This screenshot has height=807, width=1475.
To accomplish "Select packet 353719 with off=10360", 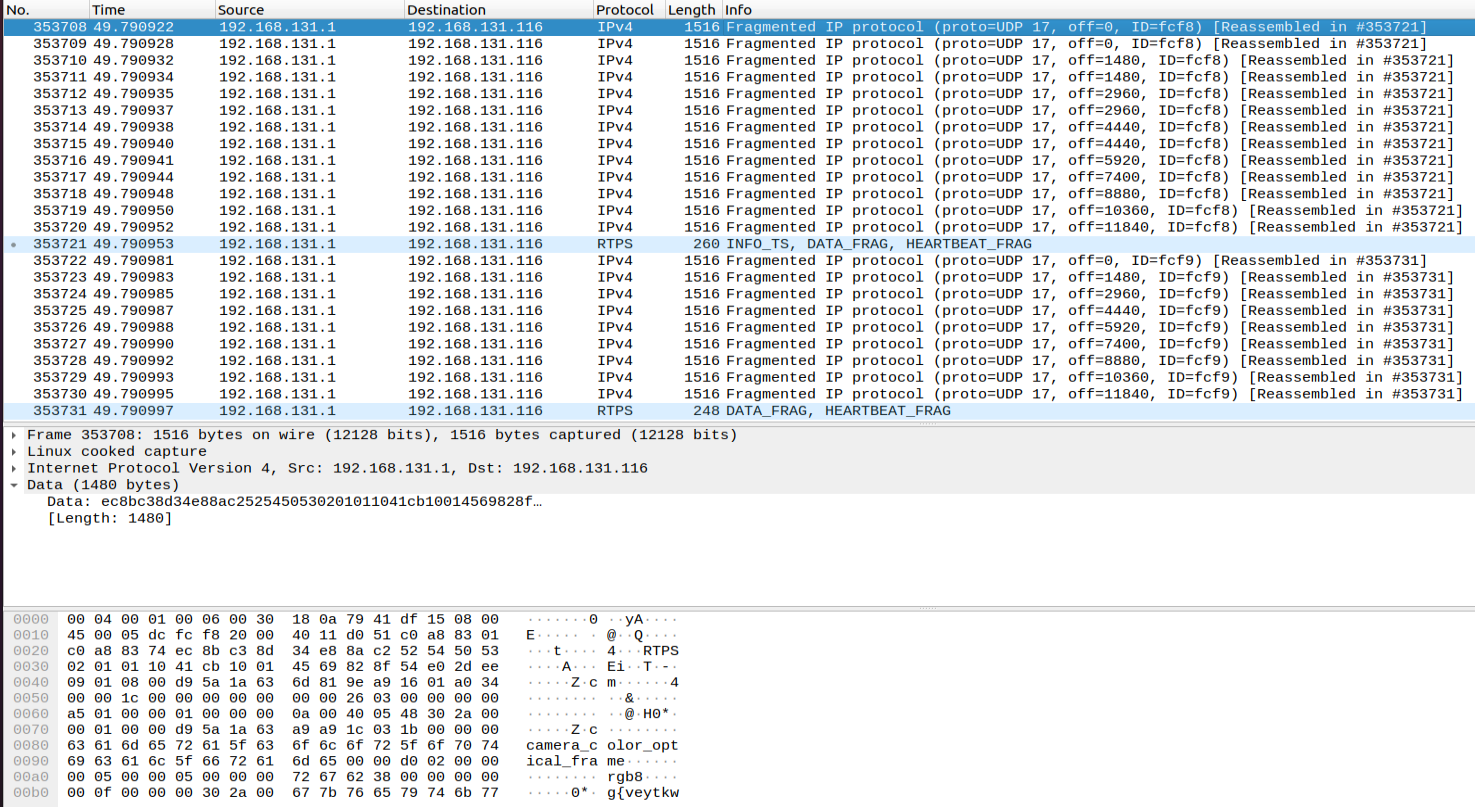I will coord(738,210).
